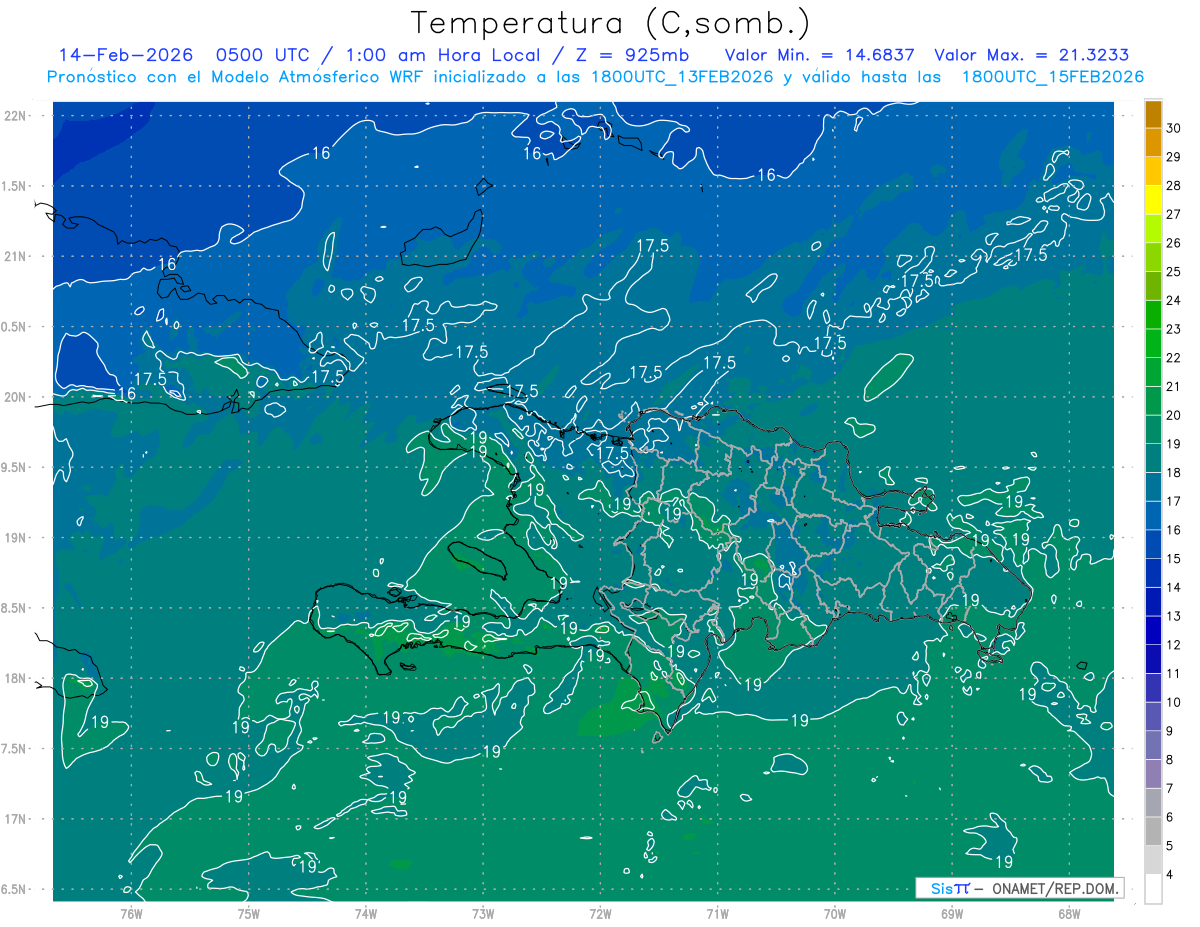Screen dimensions: 1200x927
Task: Click the color scale value "25"
Action: 1174,272
